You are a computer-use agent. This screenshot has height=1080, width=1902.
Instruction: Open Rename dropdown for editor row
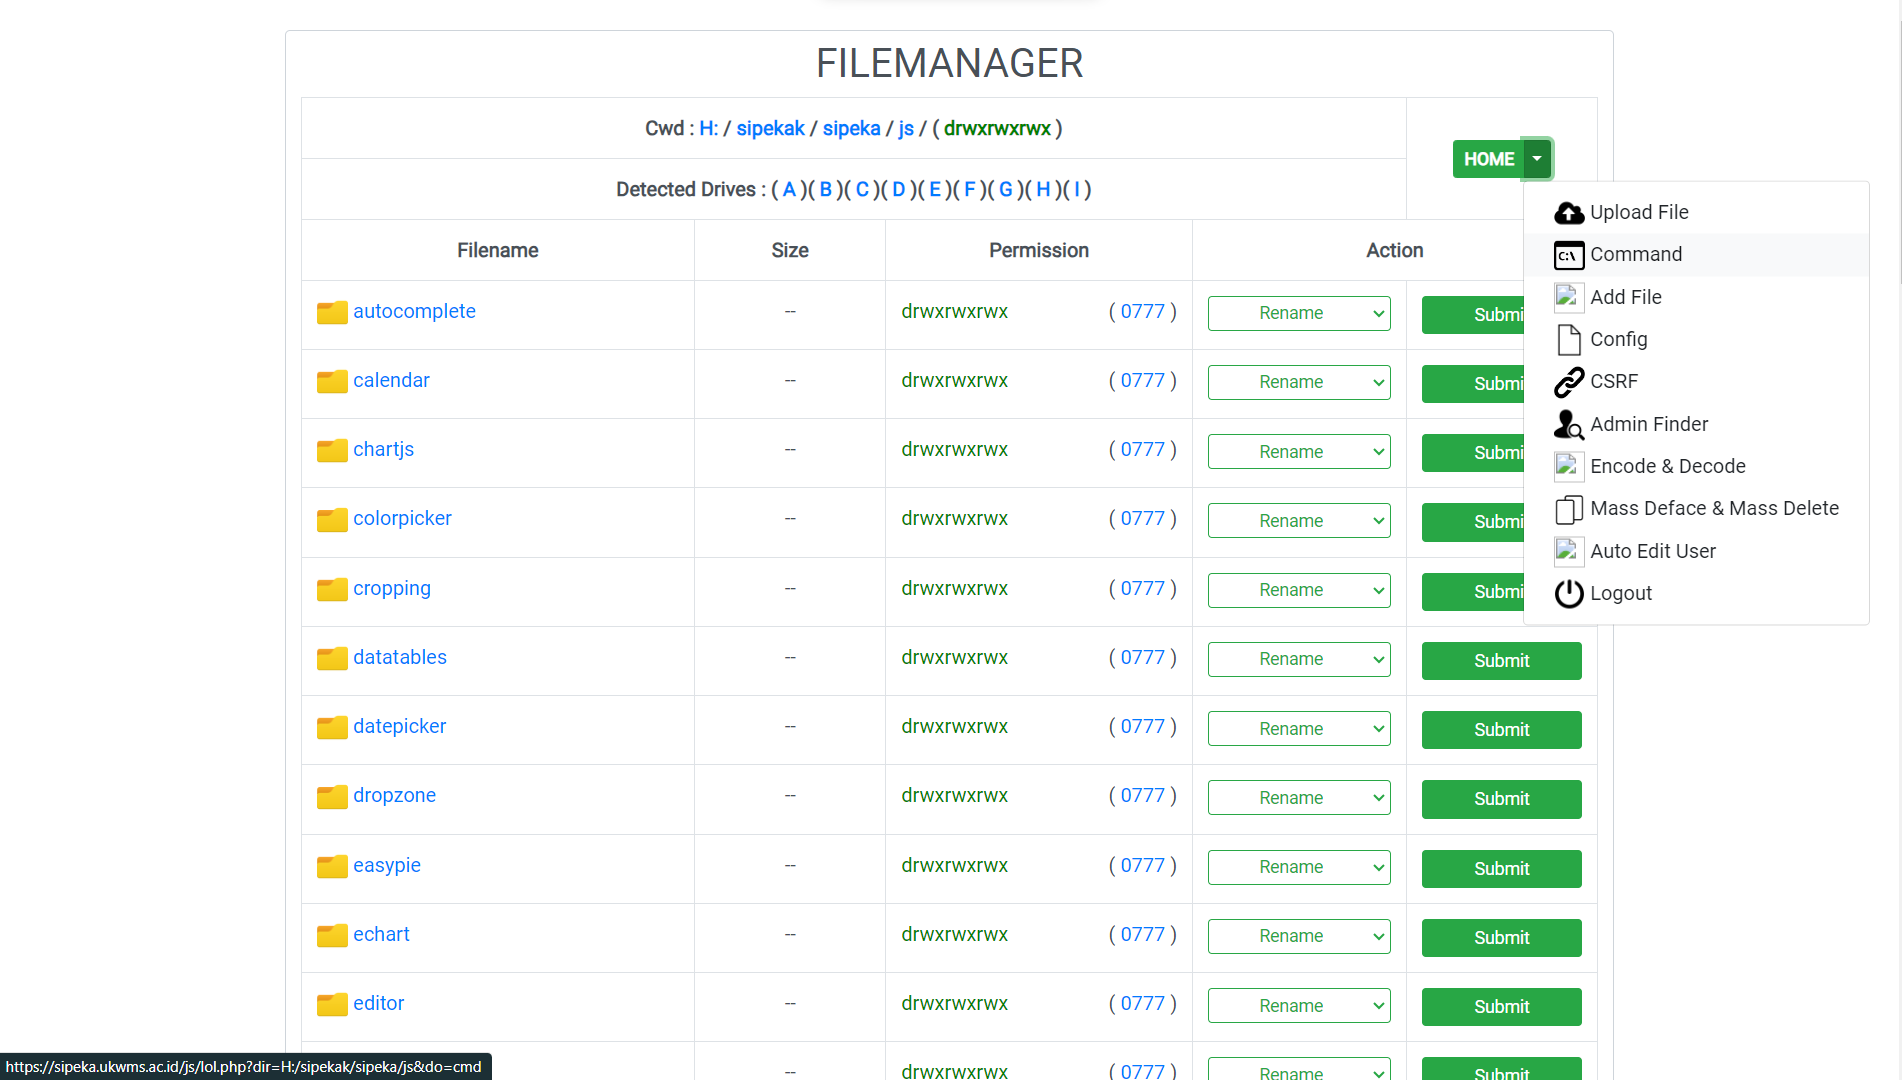1299,1006
